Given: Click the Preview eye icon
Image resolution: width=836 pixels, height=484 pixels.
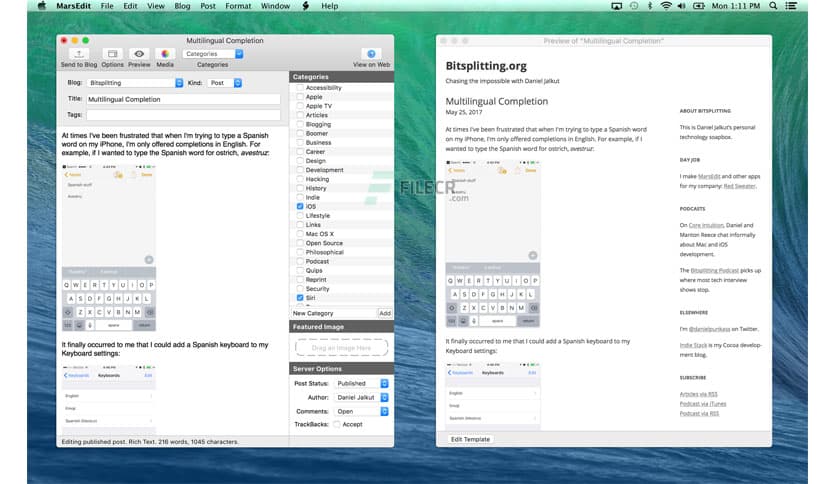Looking at the screenshot, I should (x=139, y=54).
